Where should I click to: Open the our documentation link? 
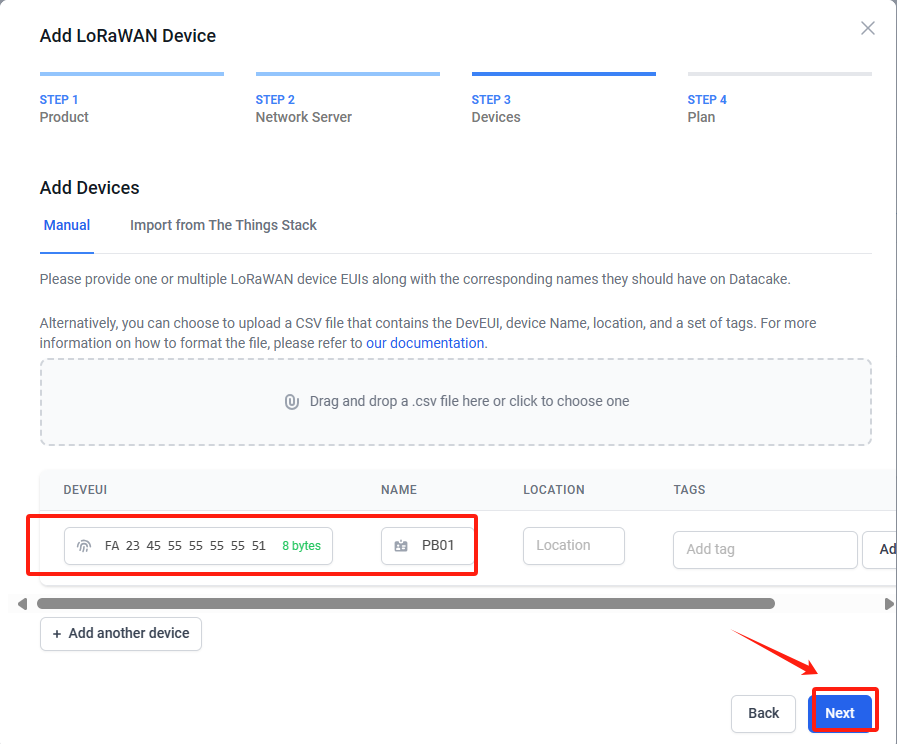[425, 343]
